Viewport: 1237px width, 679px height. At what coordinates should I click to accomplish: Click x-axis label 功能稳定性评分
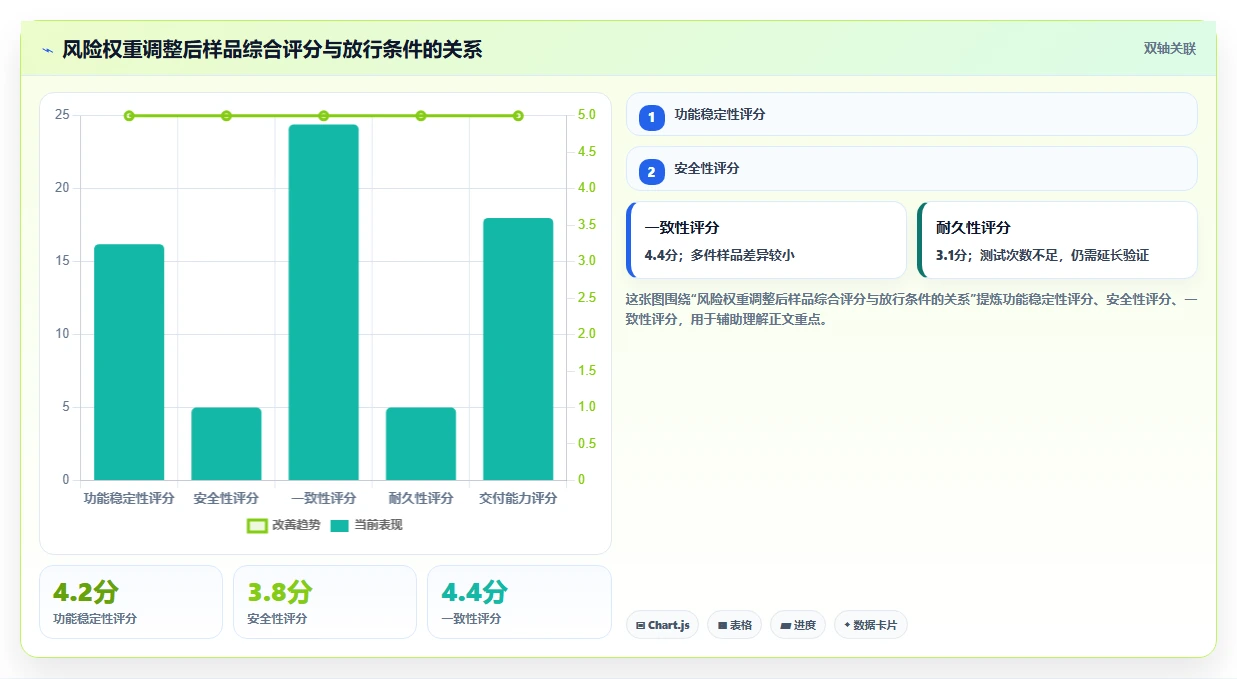129,498
